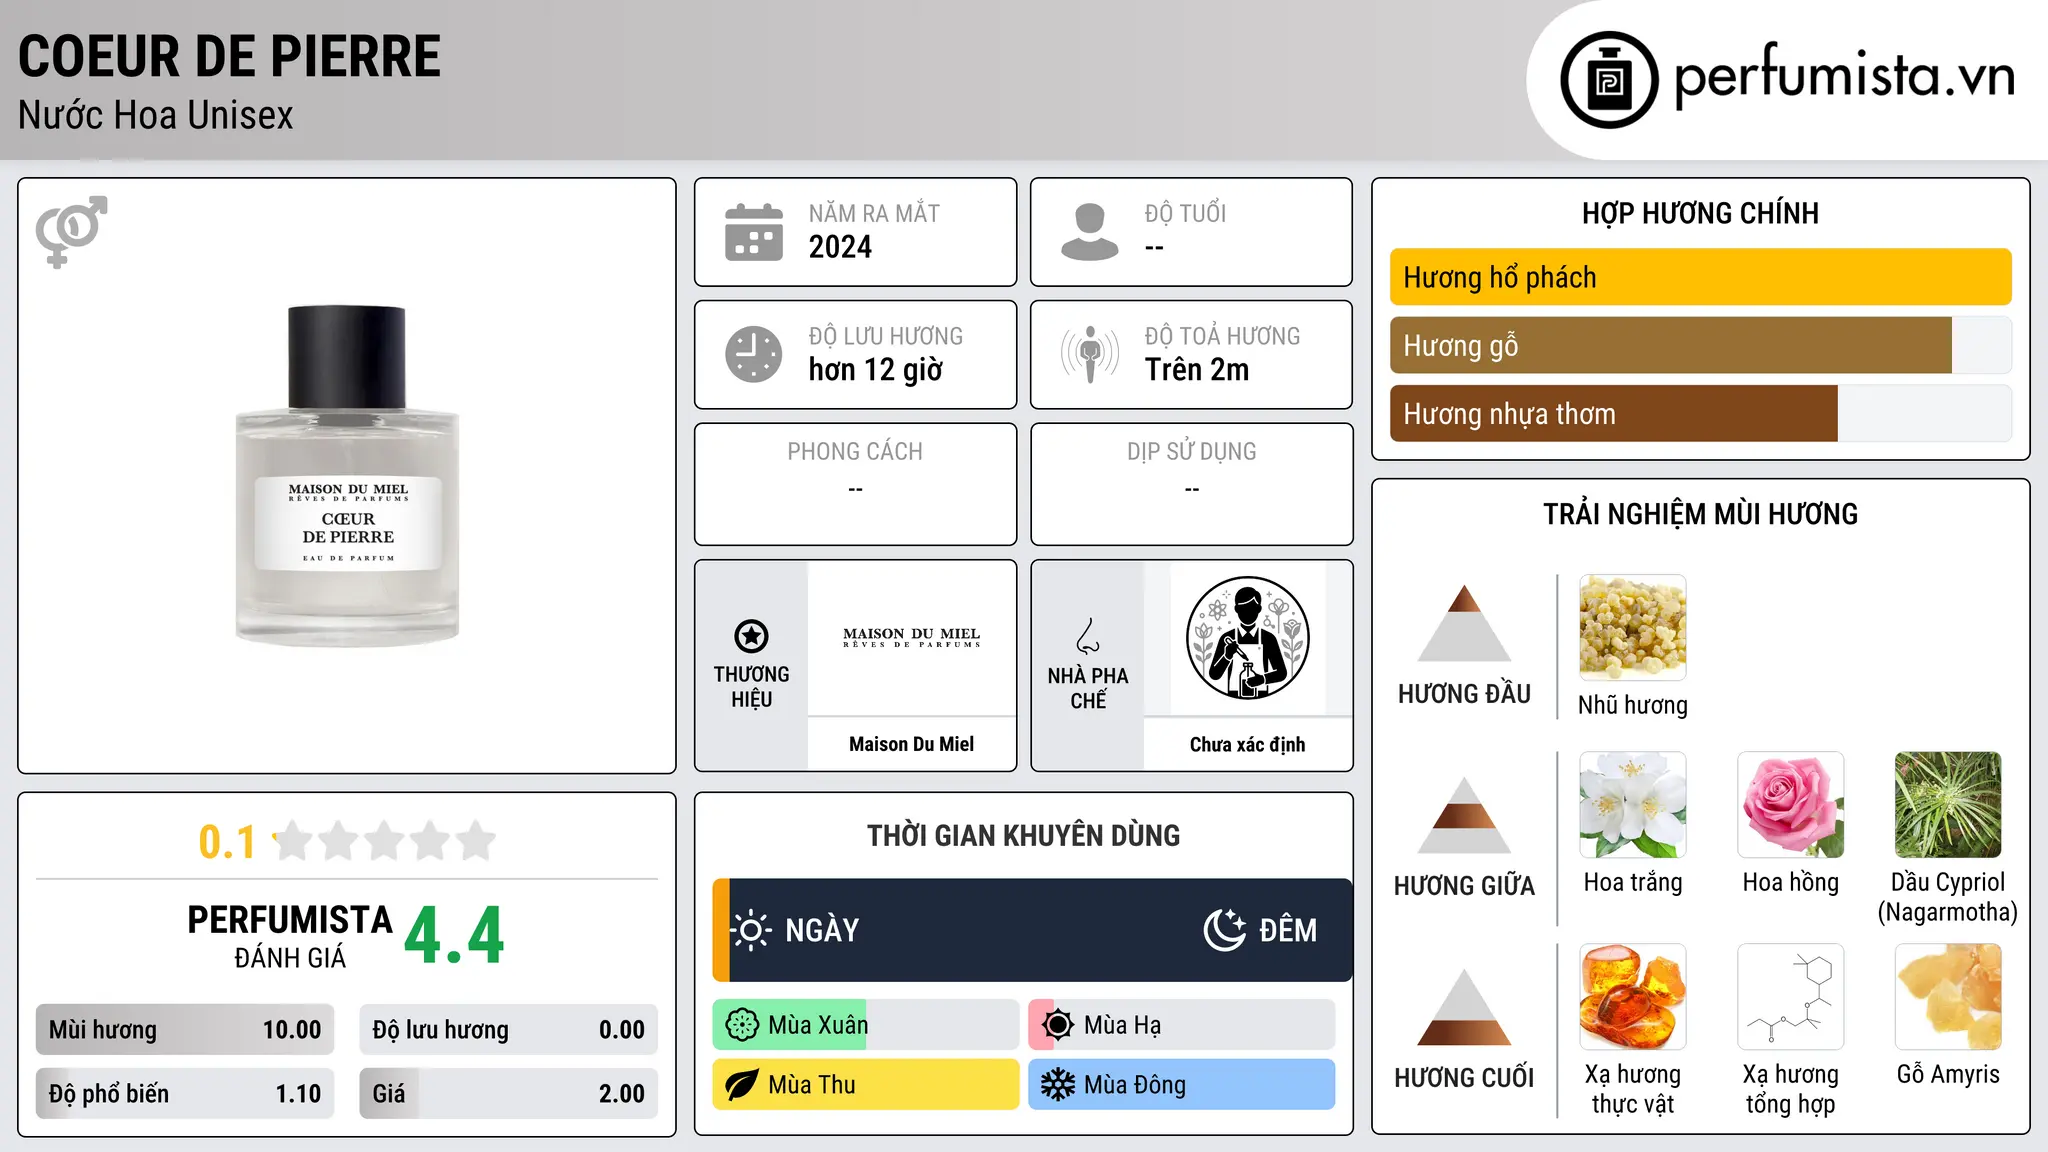
Task: Open the Xạ hương thực vật note image
Action: [1632, 997]
